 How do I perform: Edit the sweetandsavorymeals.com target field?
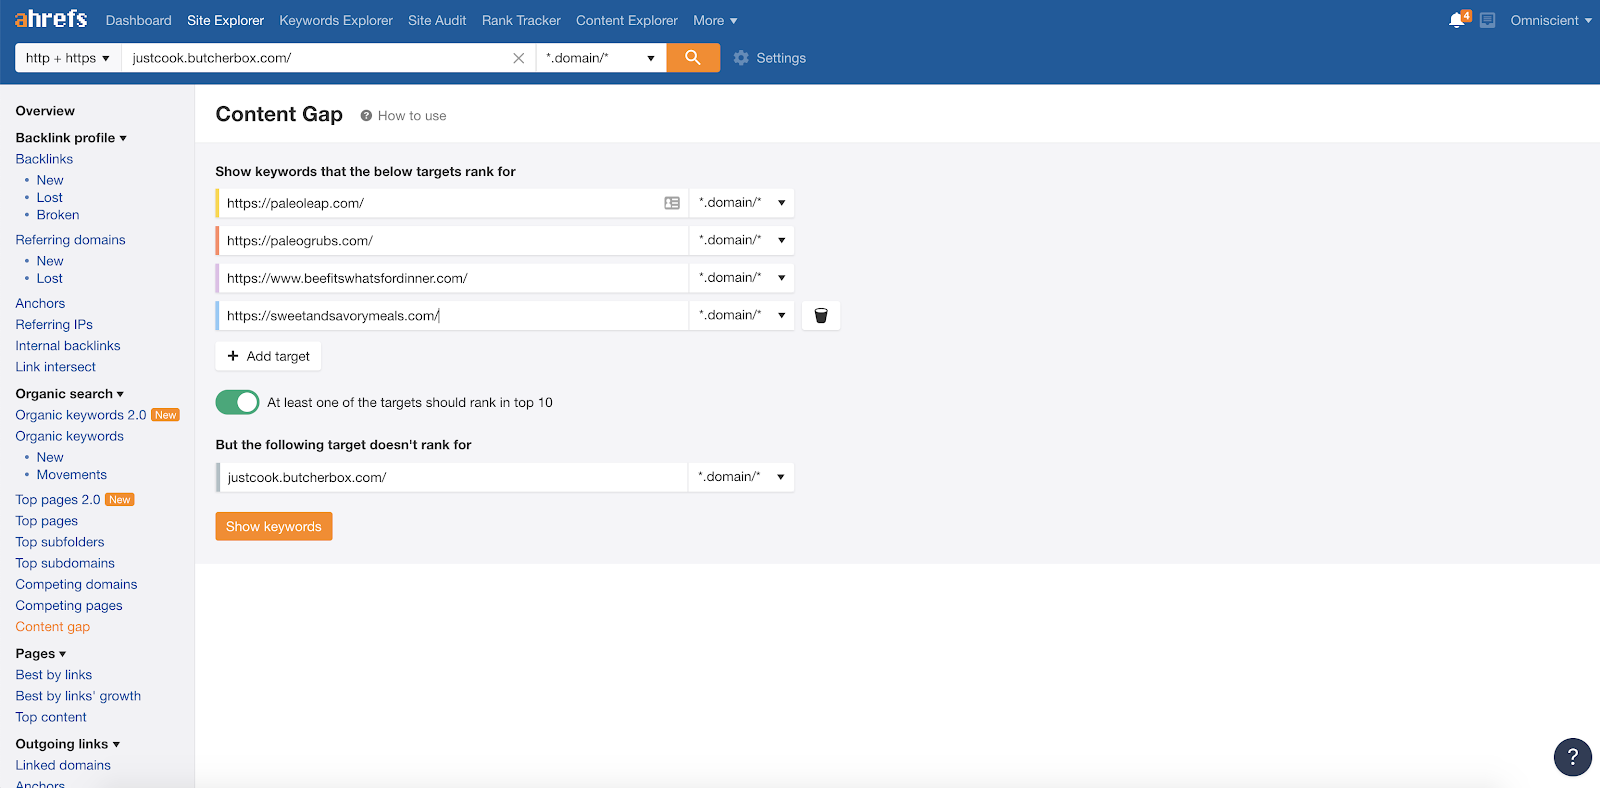pos(453,315)
